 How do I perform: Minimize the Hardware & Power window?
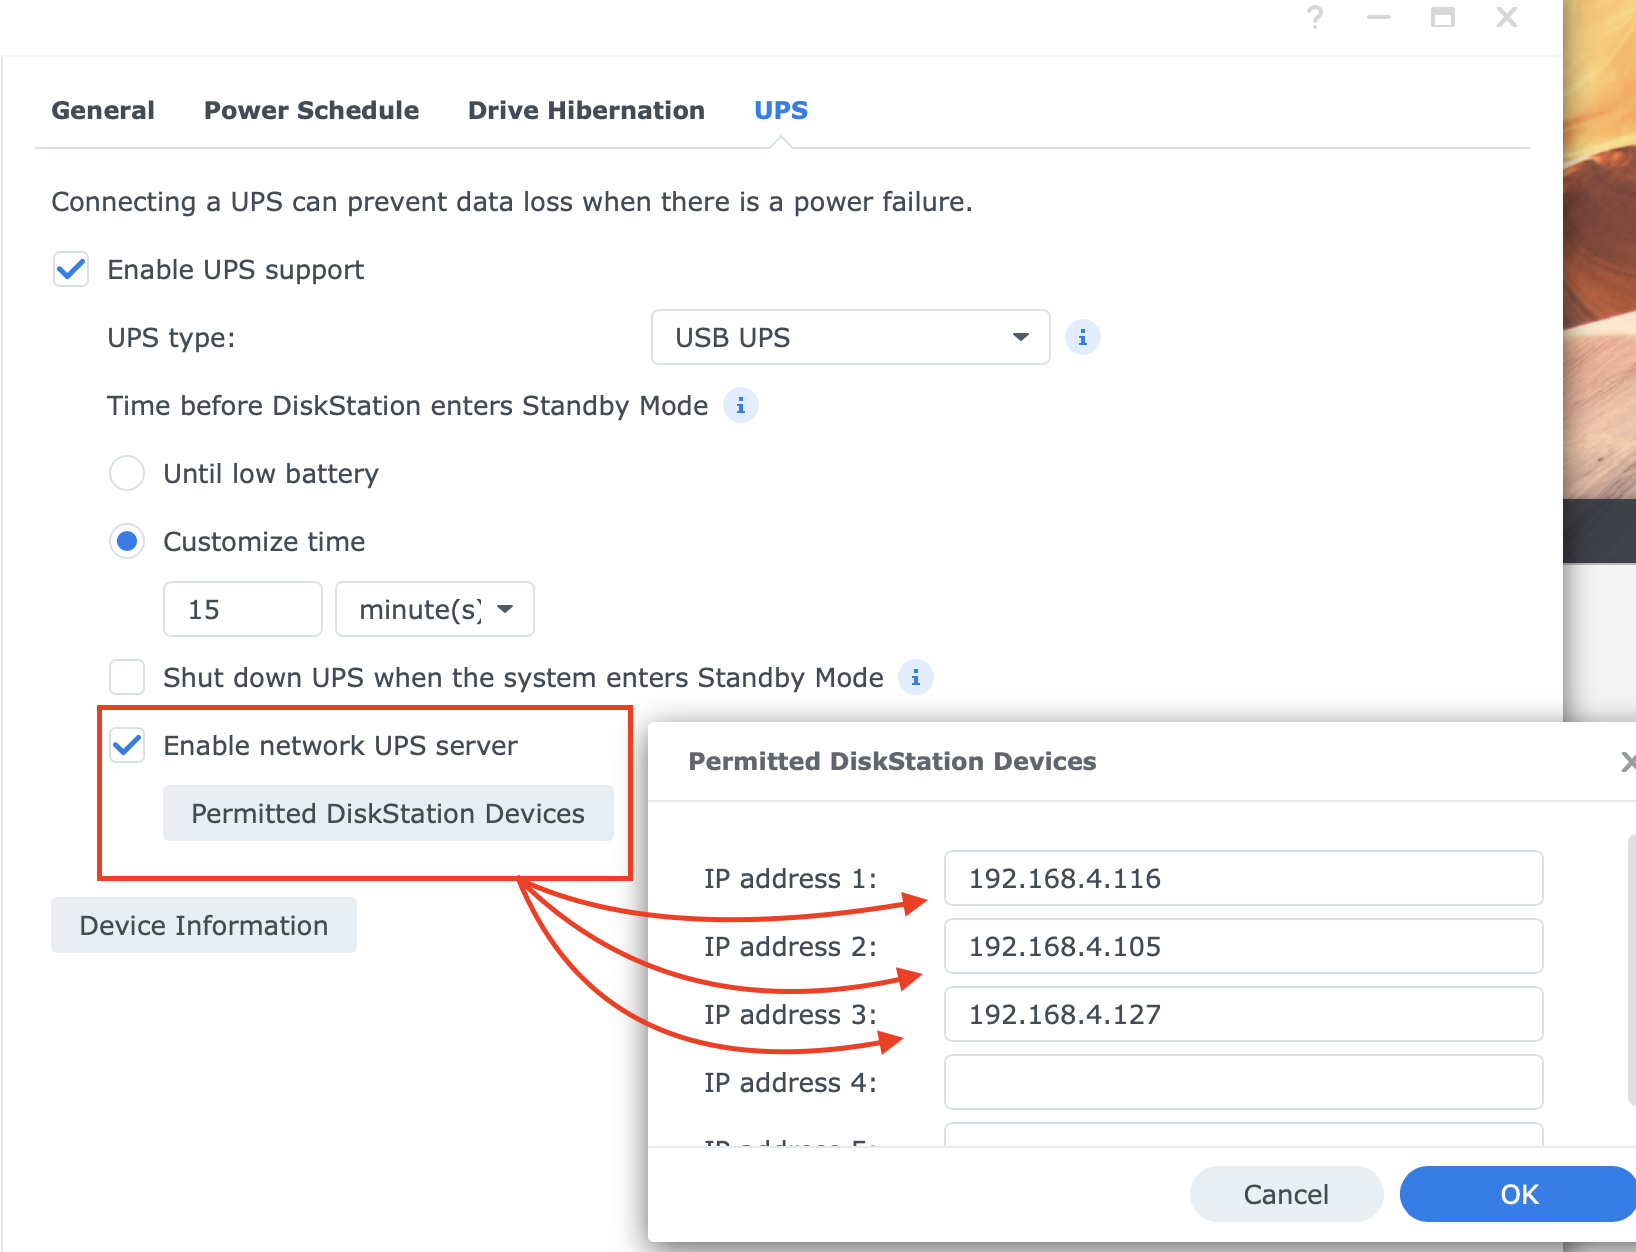point(1379,17)
